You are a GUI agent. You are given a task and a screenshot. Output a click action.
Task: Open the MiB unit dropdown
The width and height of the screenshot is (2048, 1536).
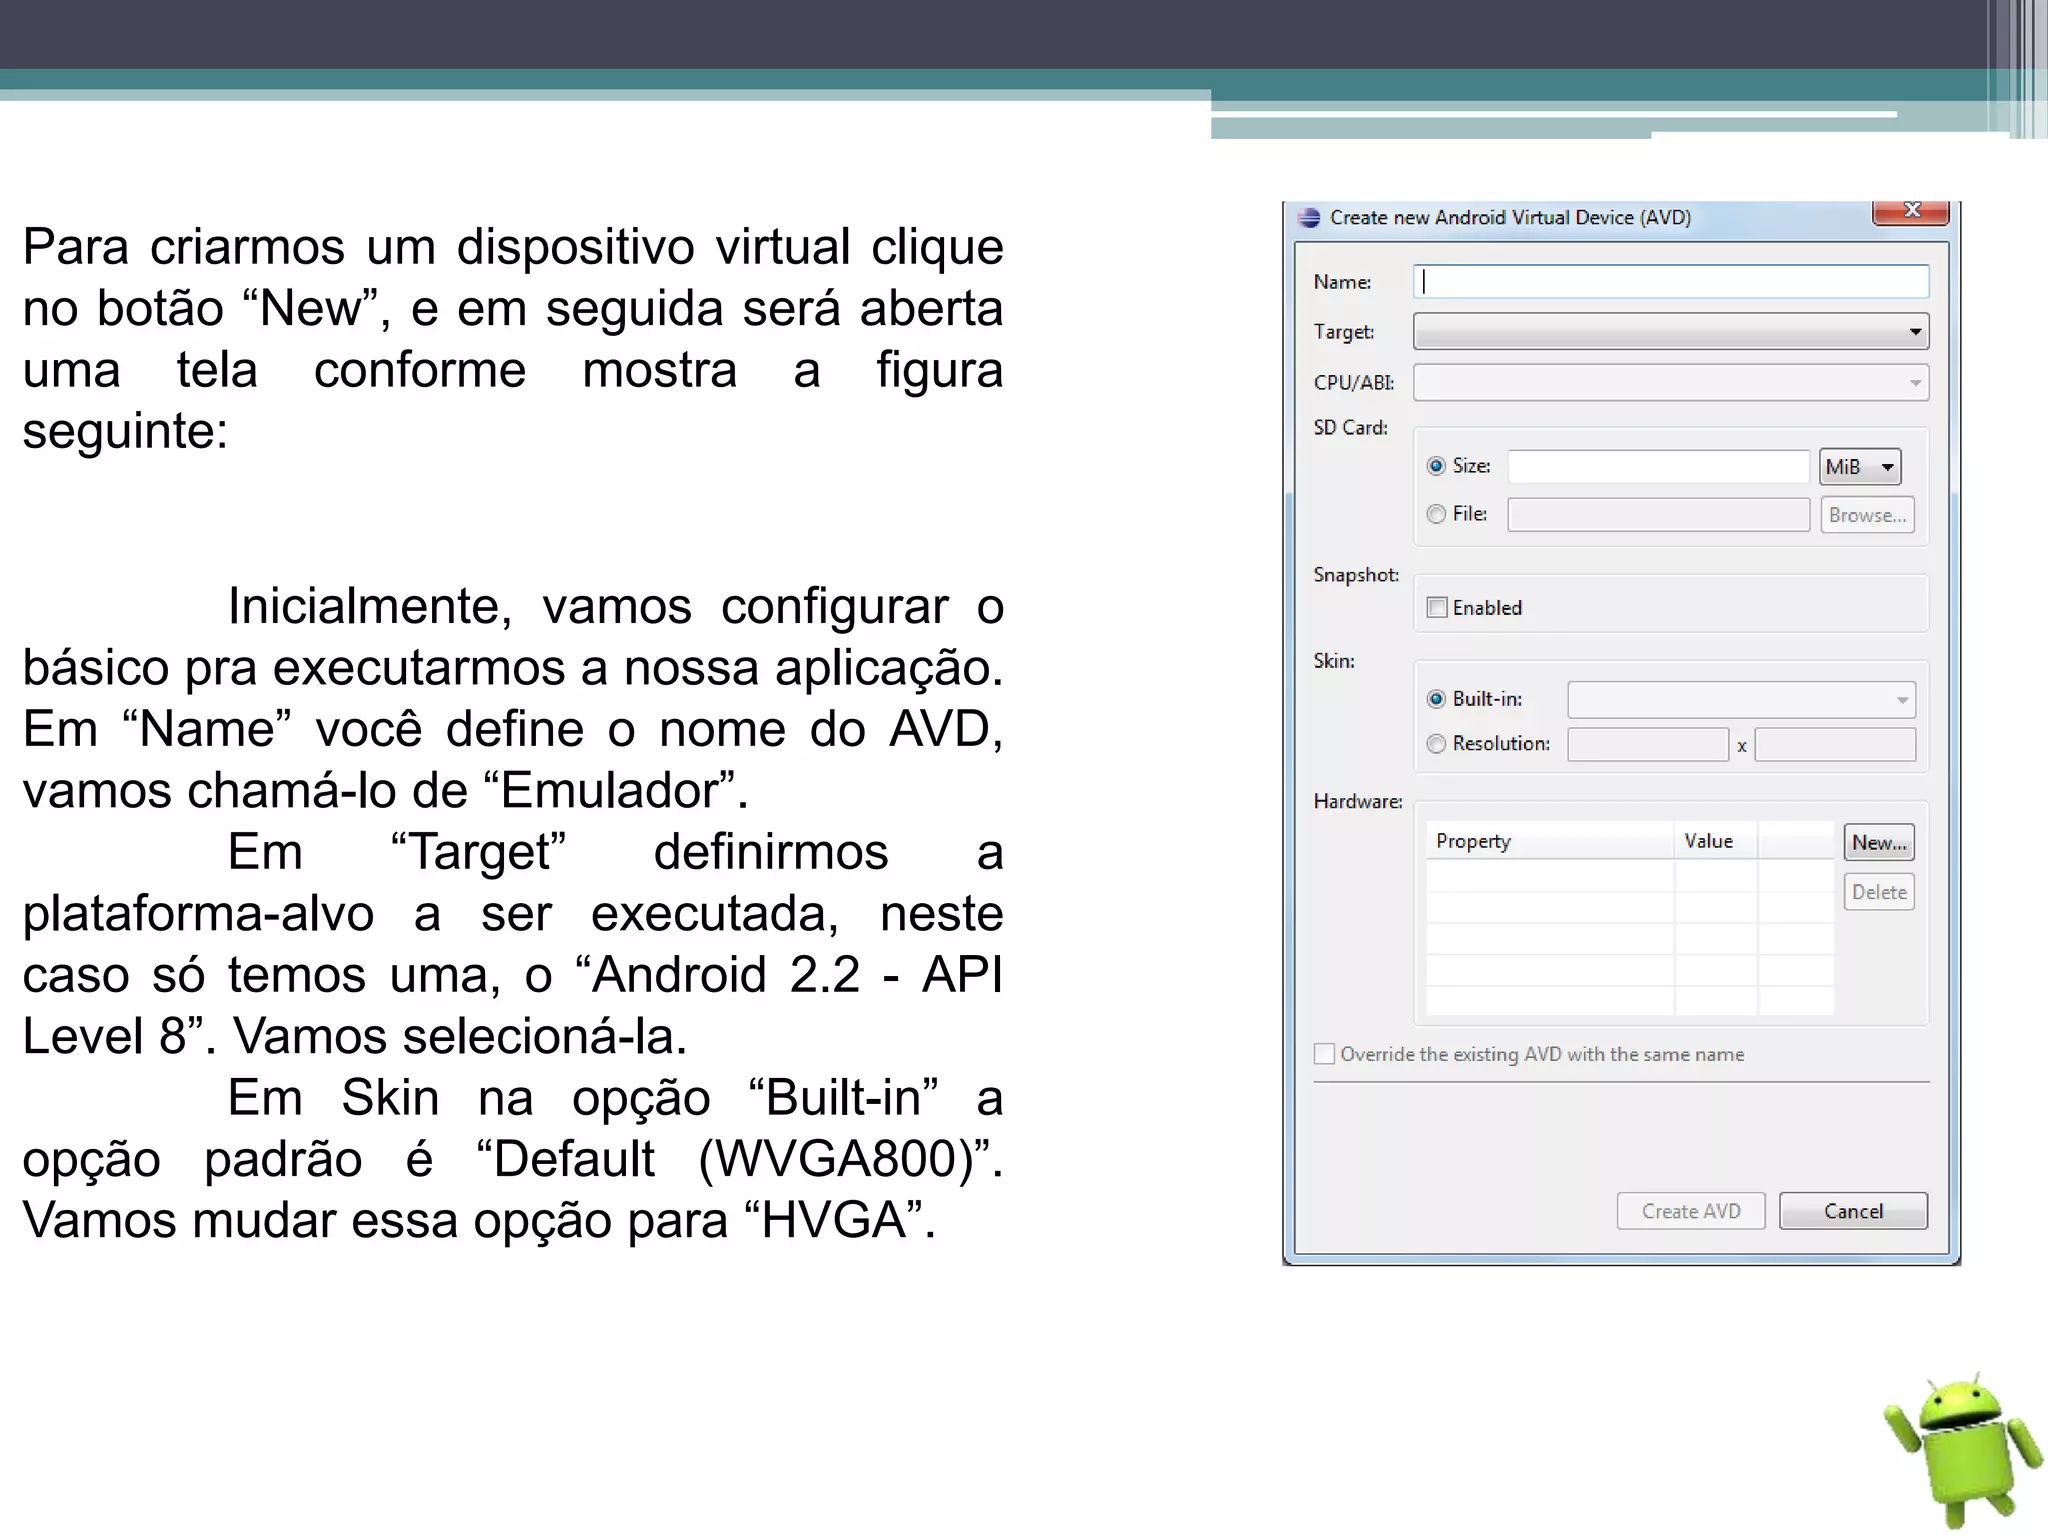pyautogui.click(x=1860, y=467)
